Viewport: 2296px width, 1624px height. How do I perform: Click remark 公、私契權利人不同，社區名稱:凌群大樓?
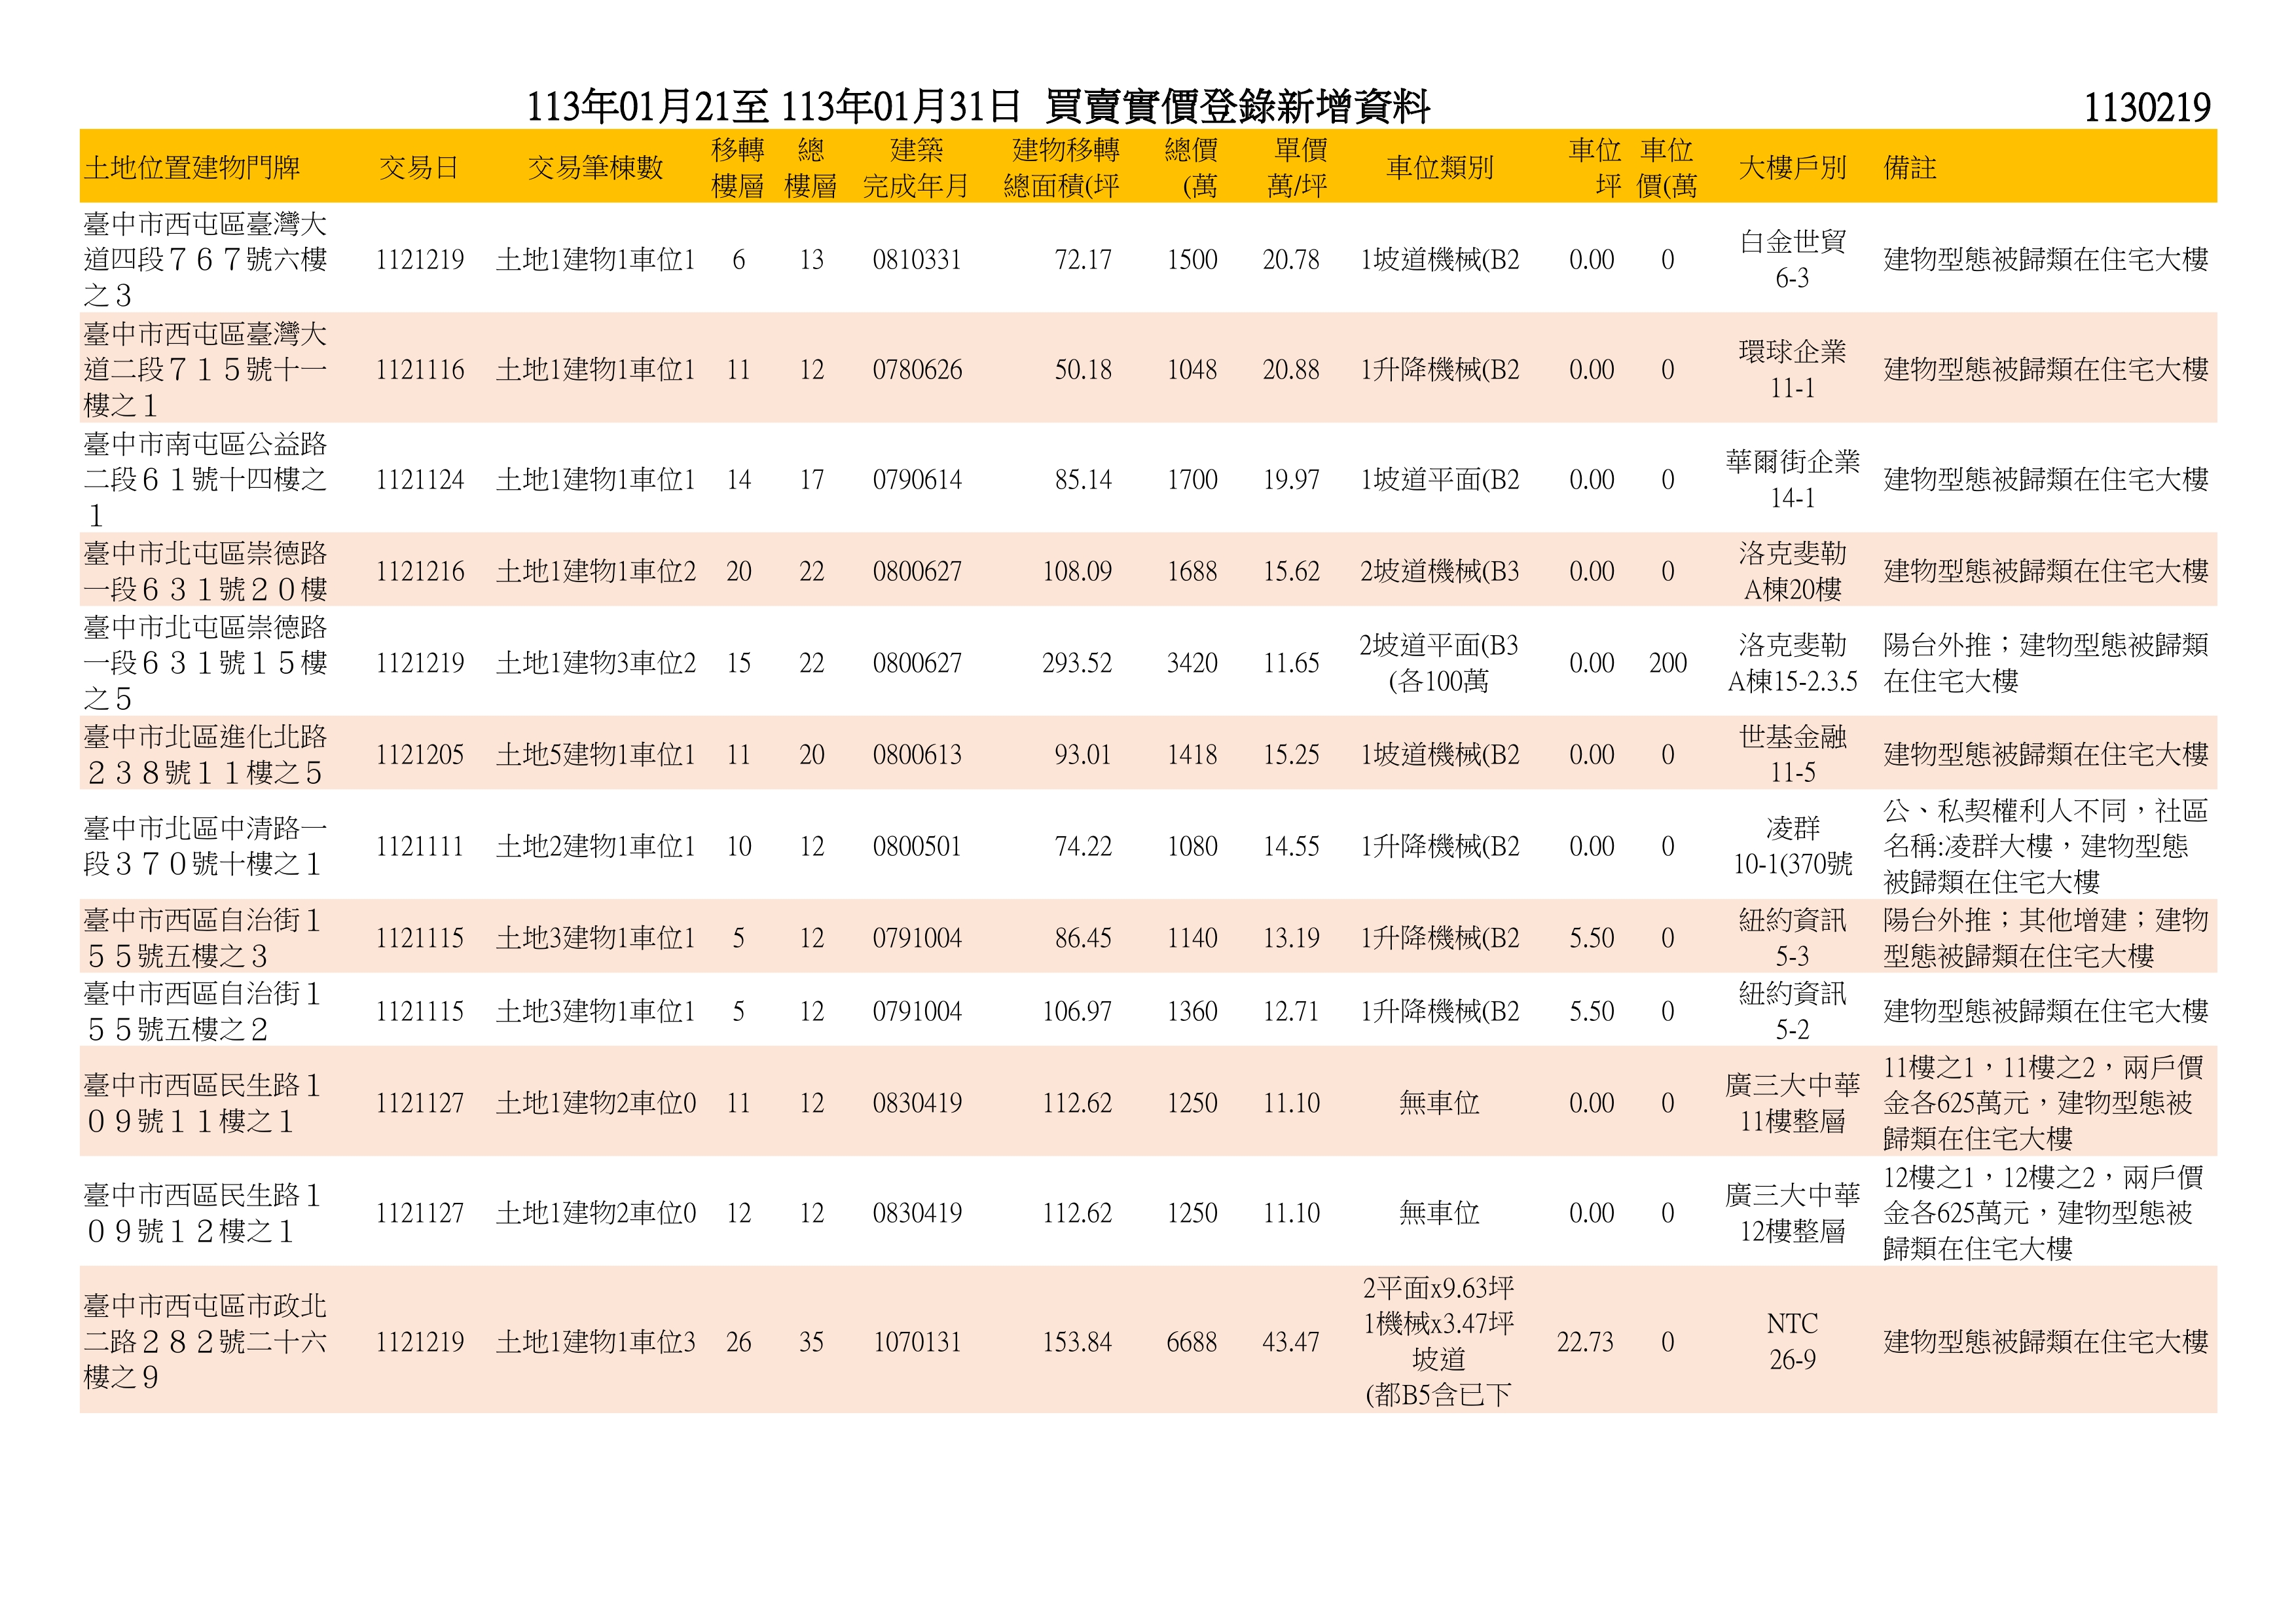[x=2045, y=829]
